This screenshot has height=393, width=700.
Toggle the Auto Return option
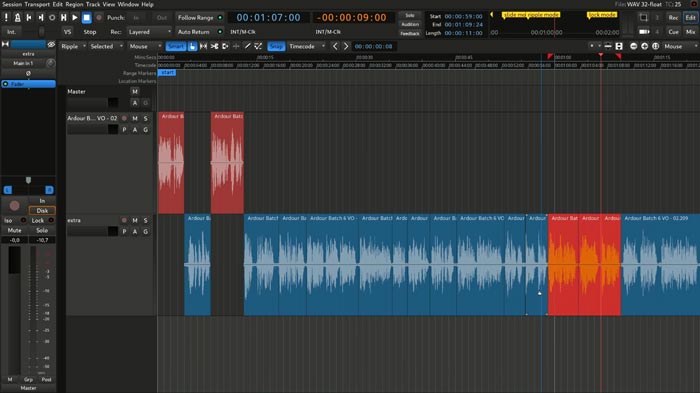pos(200,32)
